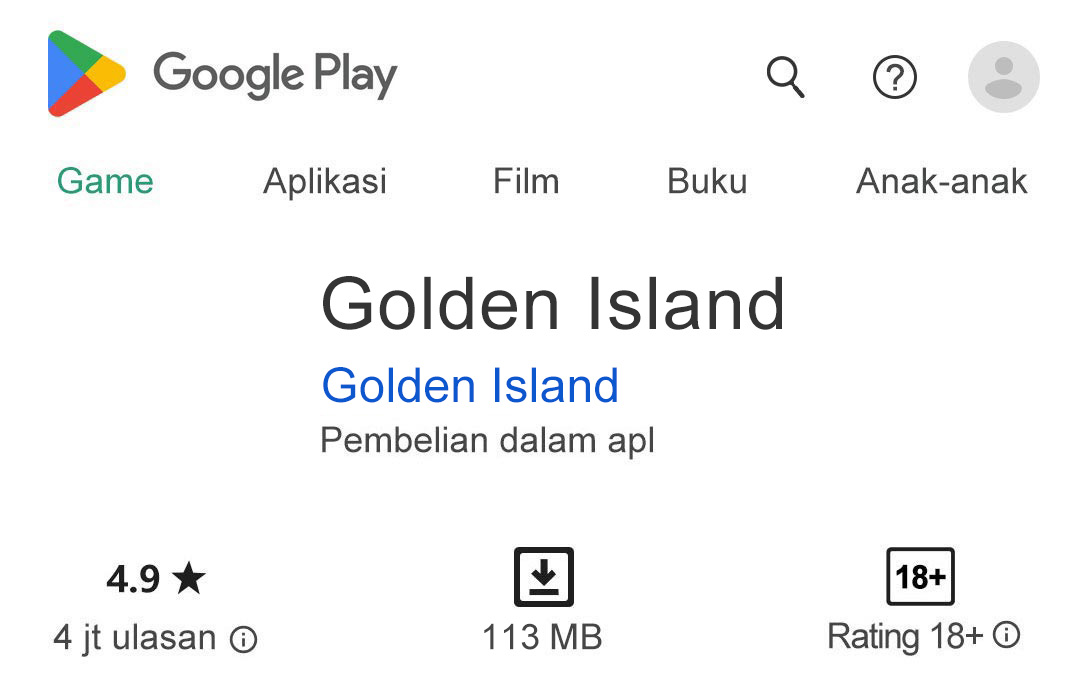Click the help question mark icon

[895, 77]
